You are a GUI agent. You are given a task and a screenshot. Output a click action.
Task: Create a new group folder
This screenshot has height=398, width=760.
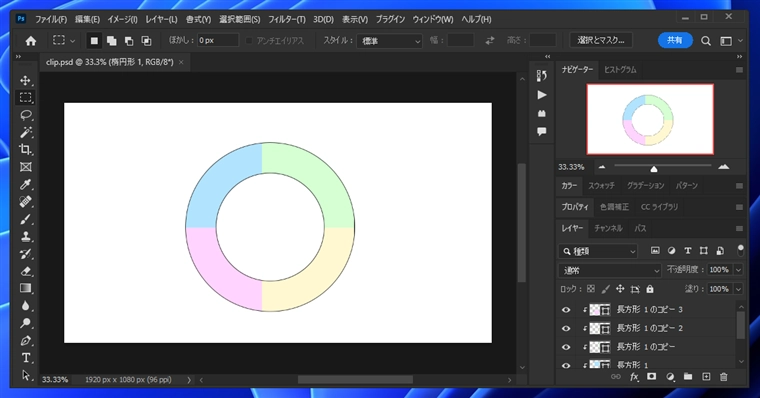tap(688, 377)
